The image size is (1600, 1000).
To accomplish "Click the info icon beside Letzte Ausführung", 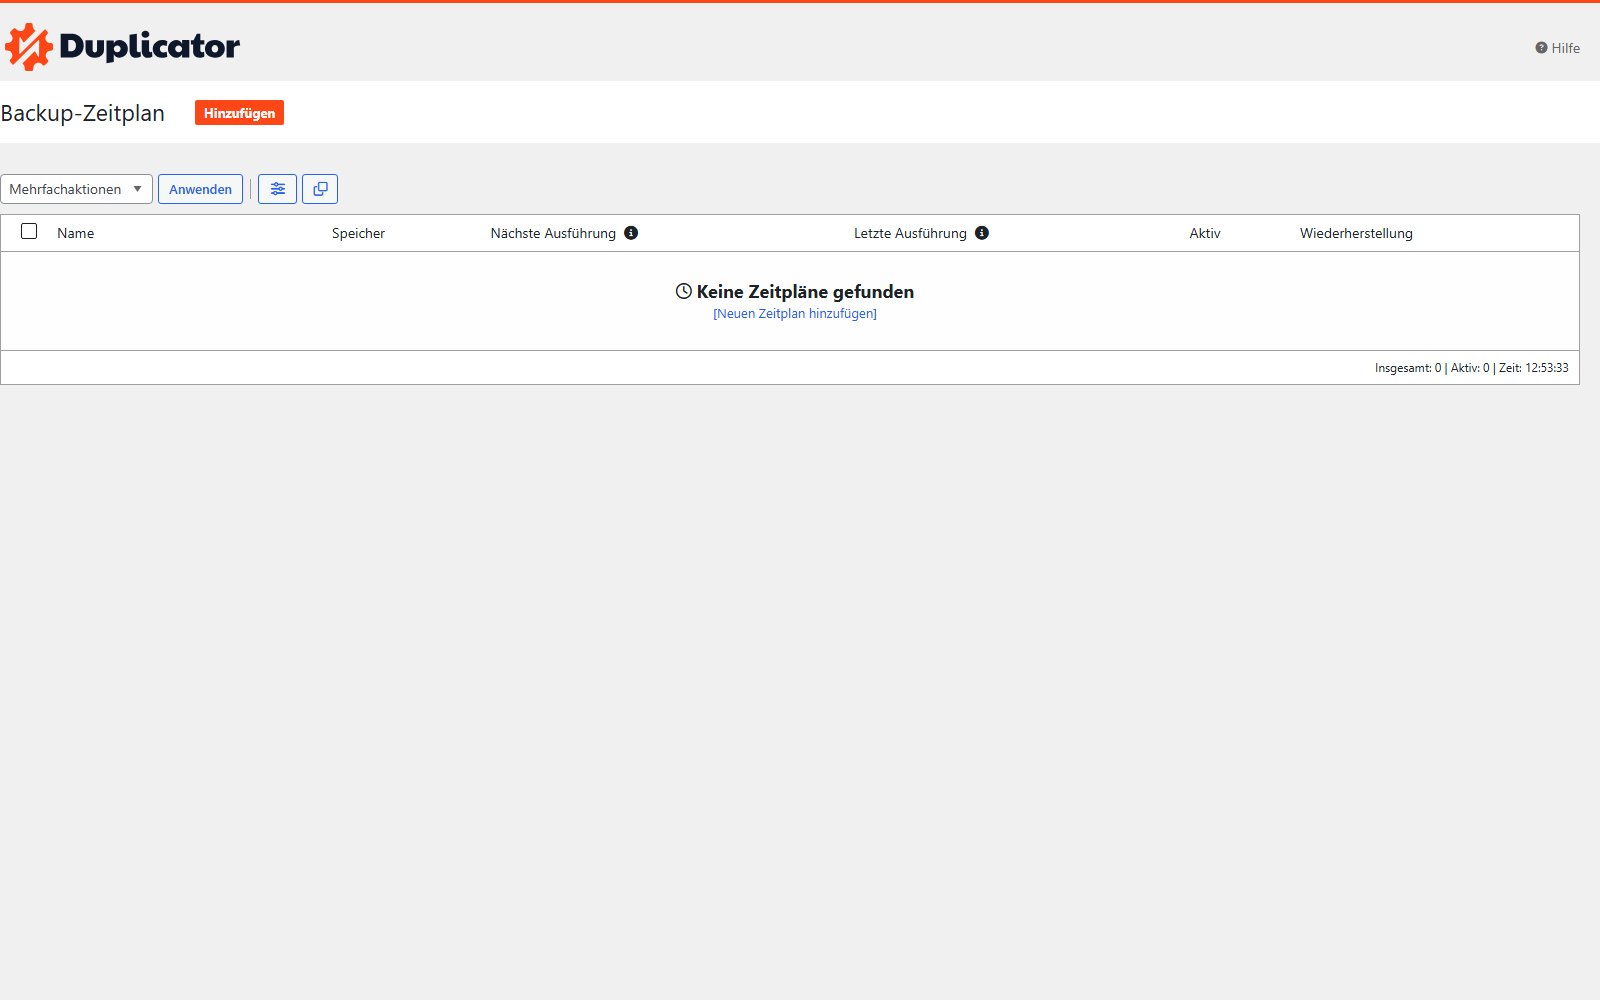I will pos(982,233).
